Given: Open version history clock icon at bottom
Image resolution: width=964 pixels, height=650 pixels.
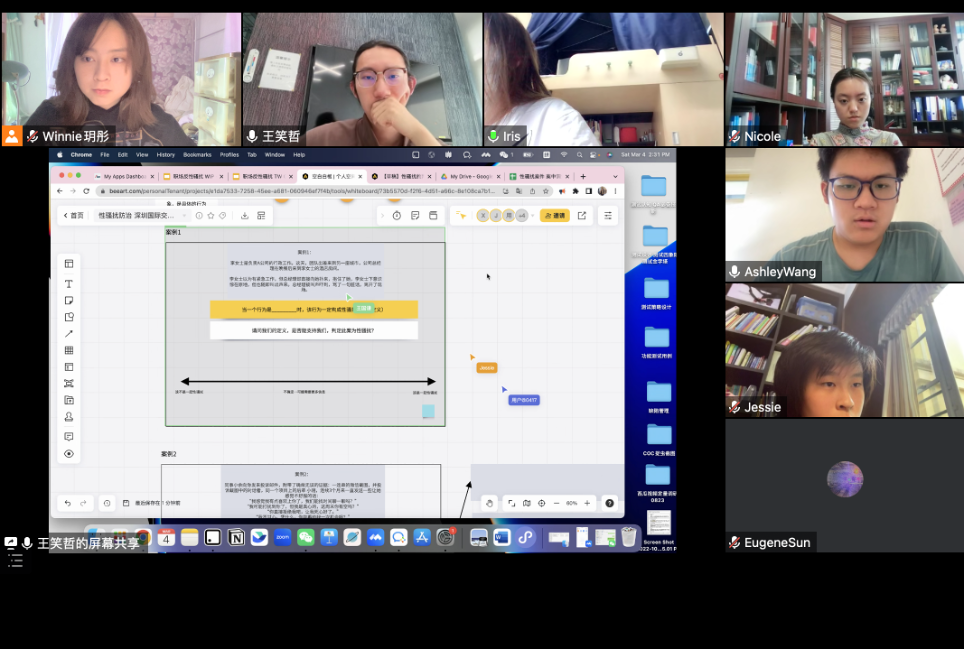Looking at the screenshot, I should (x=107, y=503).
